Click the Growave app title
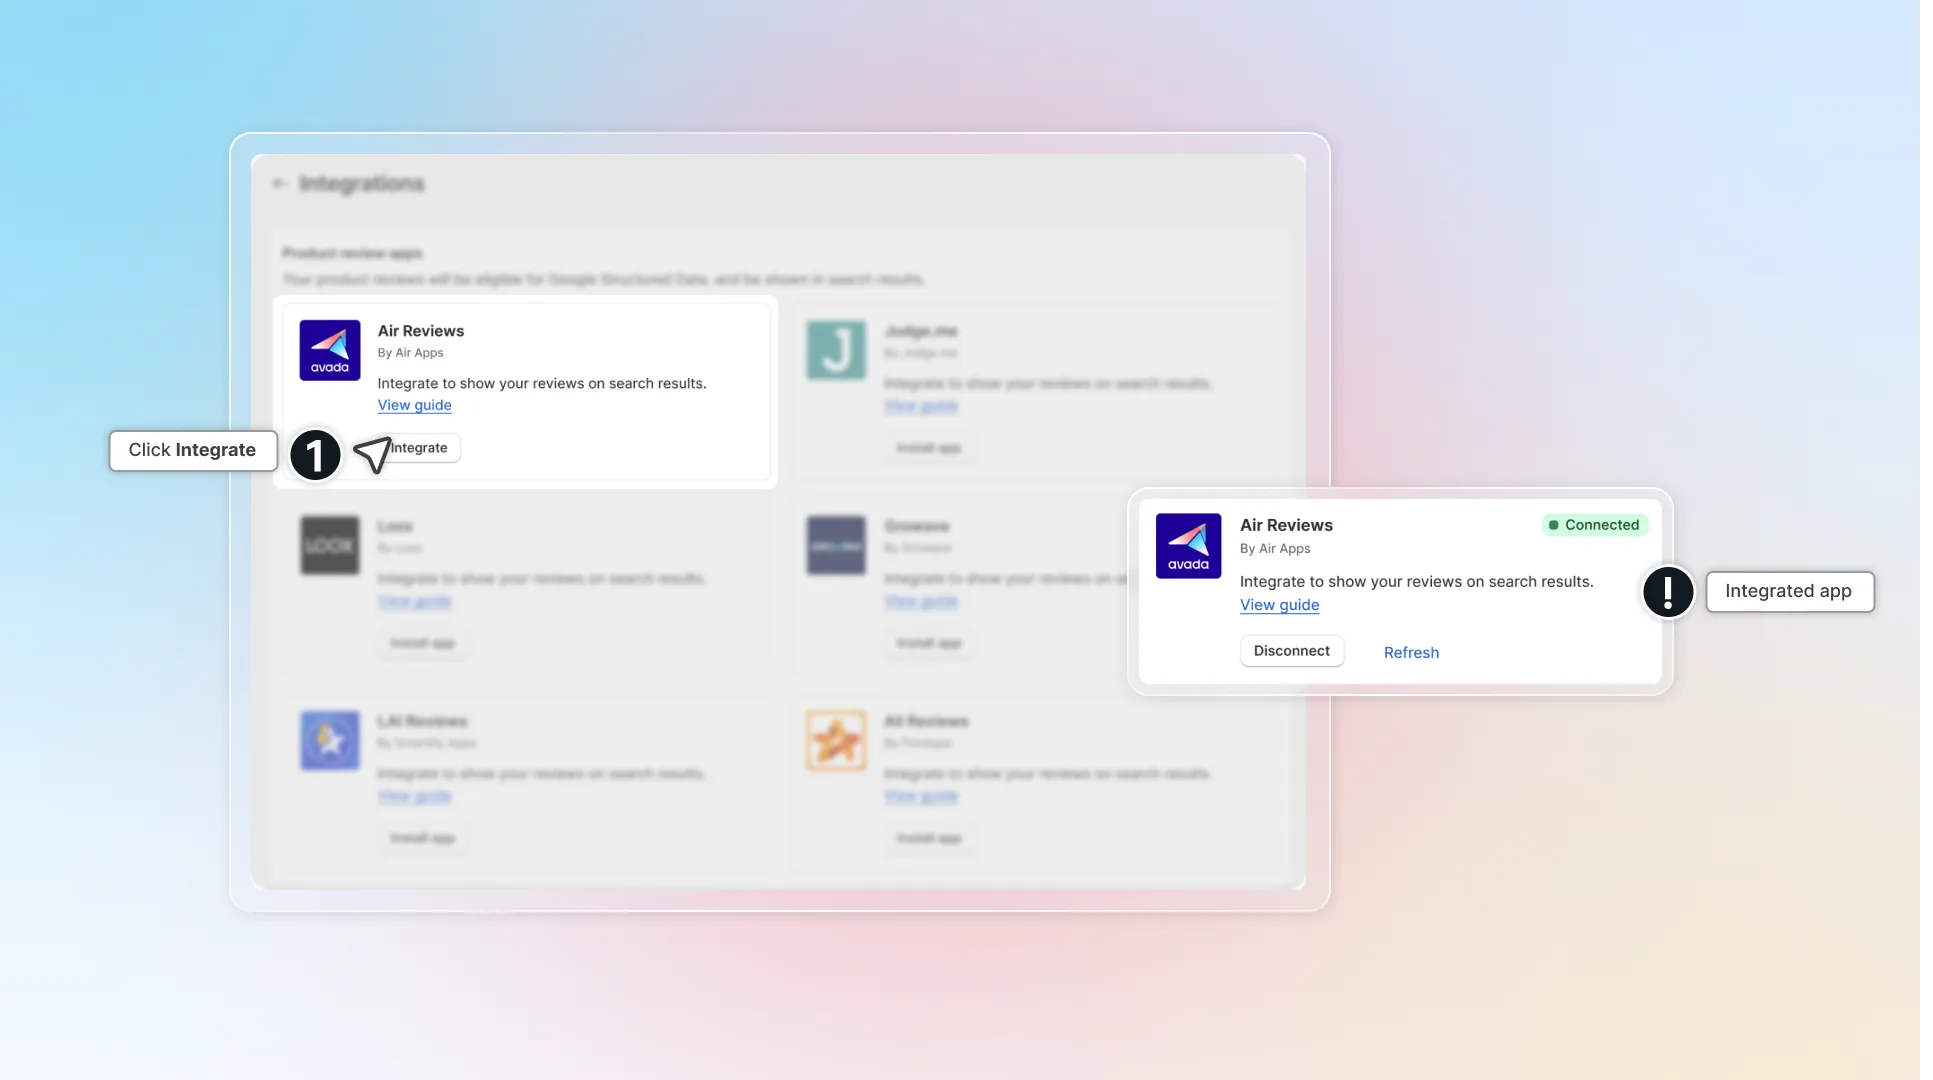Screen dimensions: 1933x1080 [916, 526]
